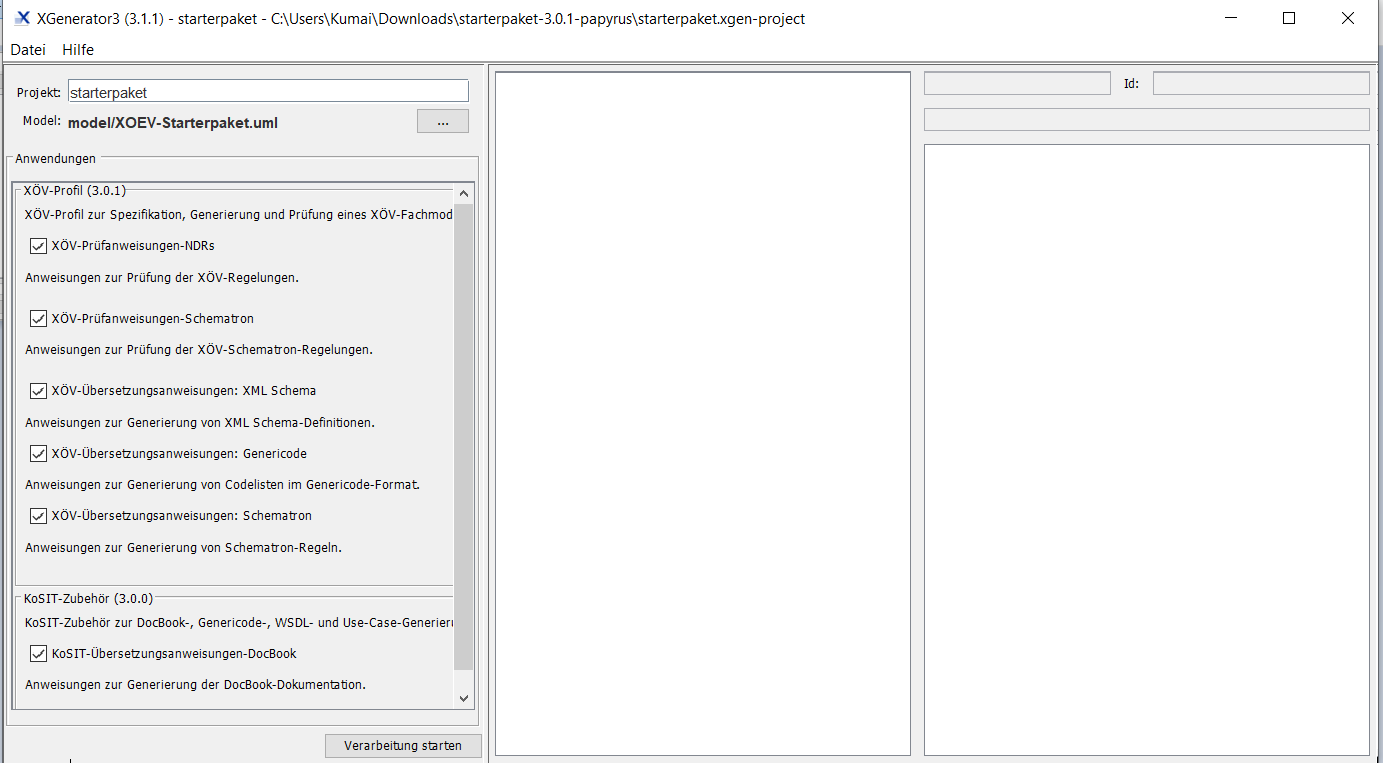Click the XGenerator3 app icon in title bar
This screenshot has height=763, width=1383.
pos(22,18)
